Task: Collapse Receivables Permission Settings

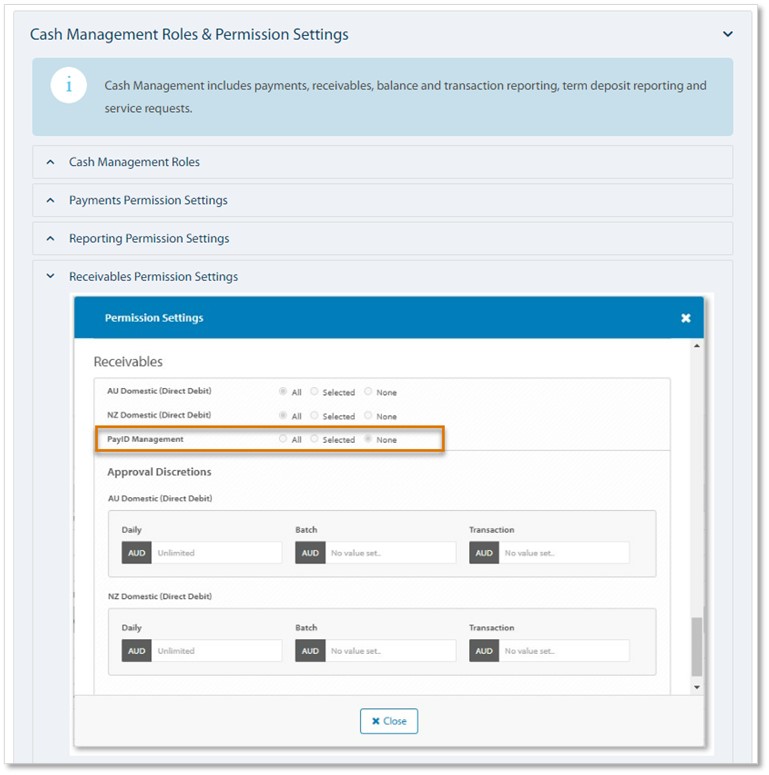Action: 50,277
